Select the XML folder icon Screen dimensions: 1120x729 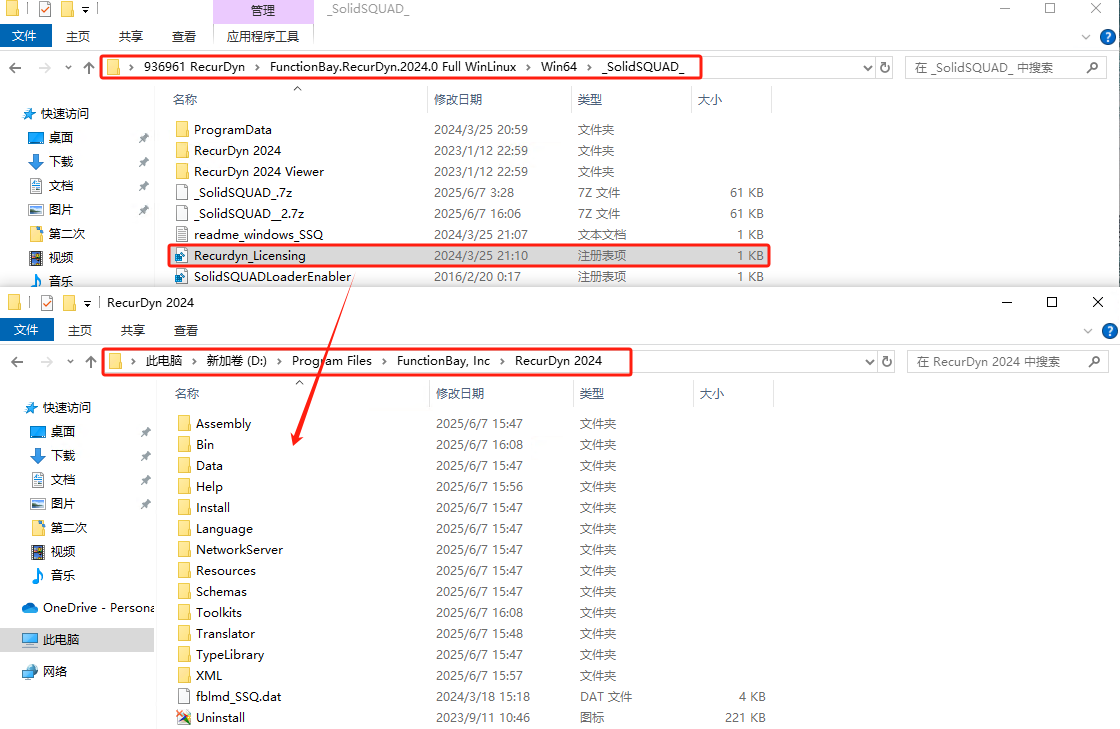click(x=185, y=675)
